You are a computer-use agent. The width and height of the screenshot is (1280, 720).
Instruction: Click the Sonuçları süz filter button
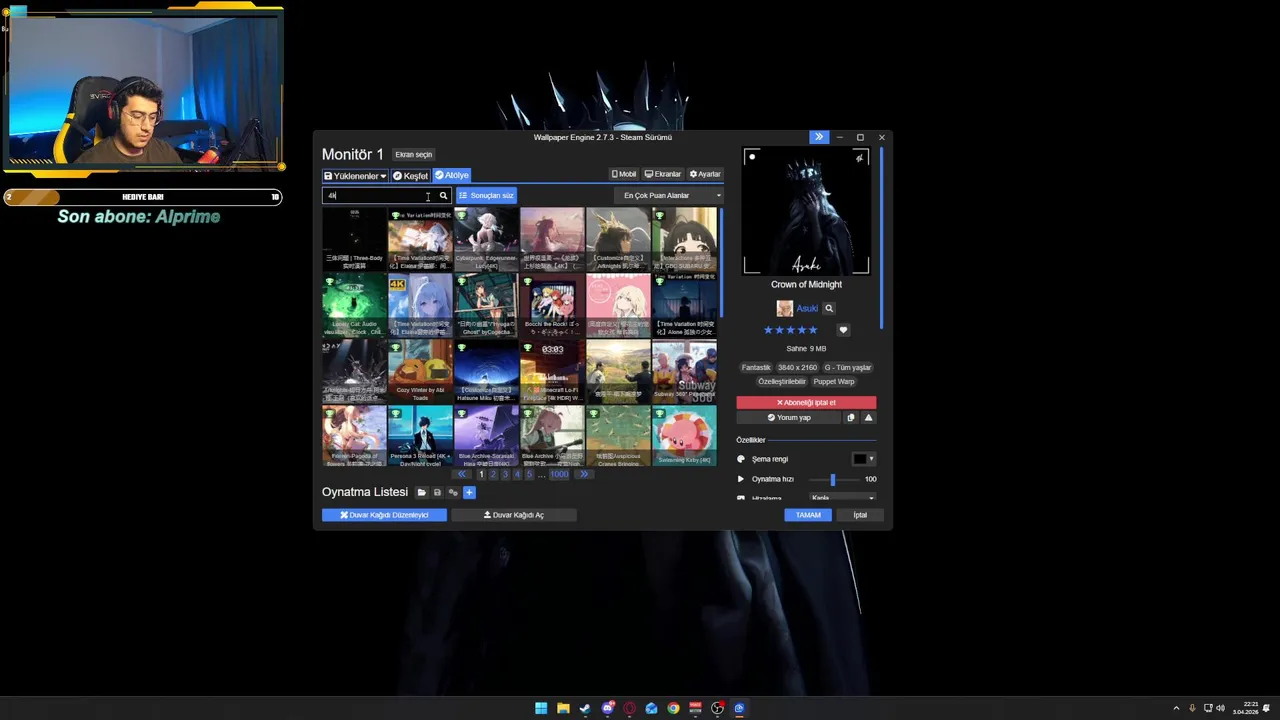[x=486, y=196]
